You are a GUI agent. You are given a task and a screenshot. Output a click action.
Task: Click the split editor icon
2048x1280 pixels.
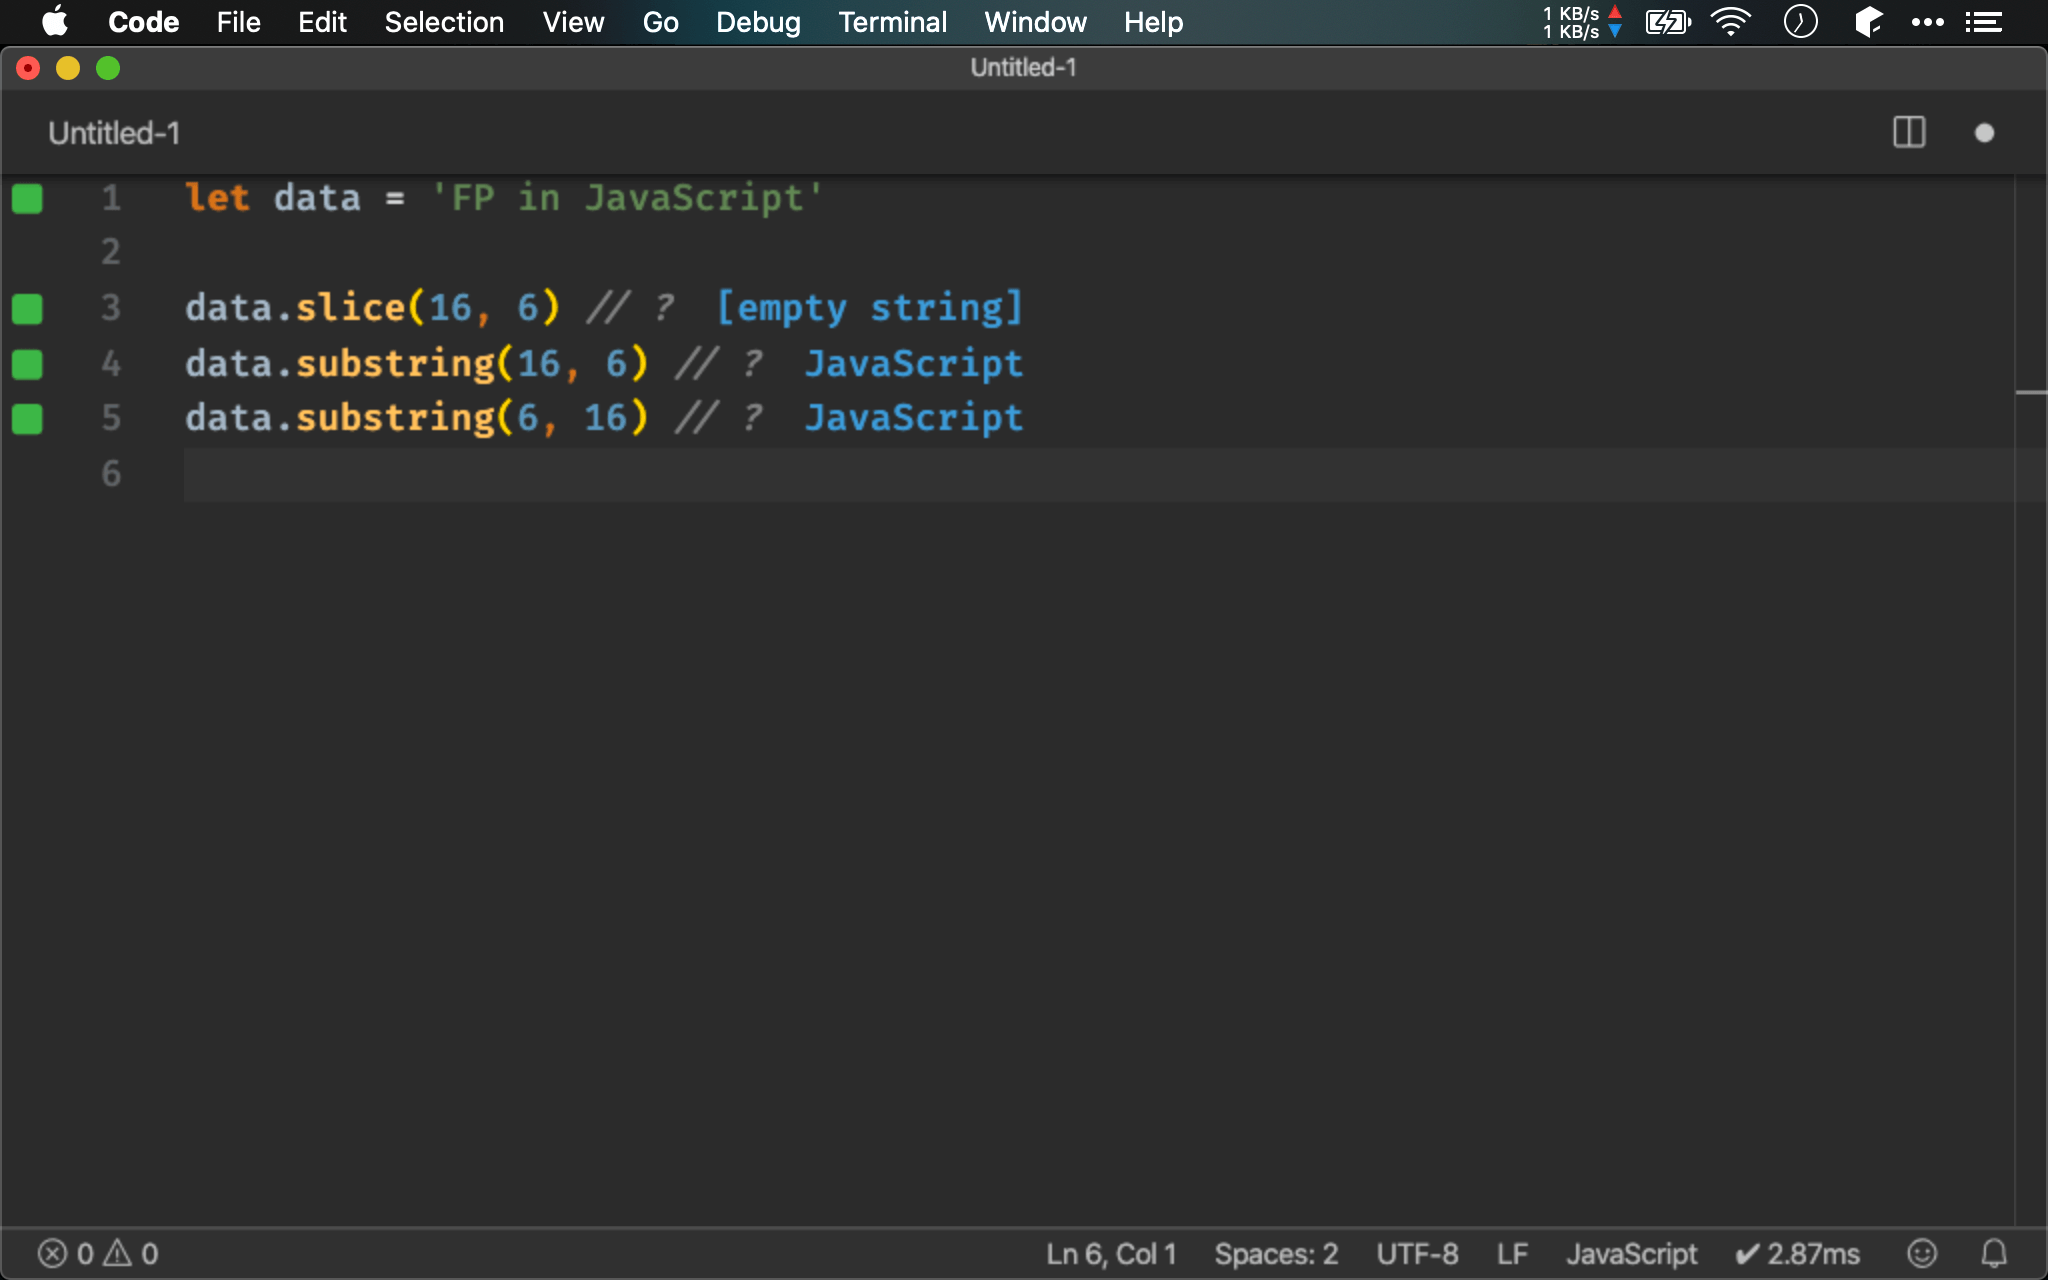pyautogui.click(x=1908, y=133)
